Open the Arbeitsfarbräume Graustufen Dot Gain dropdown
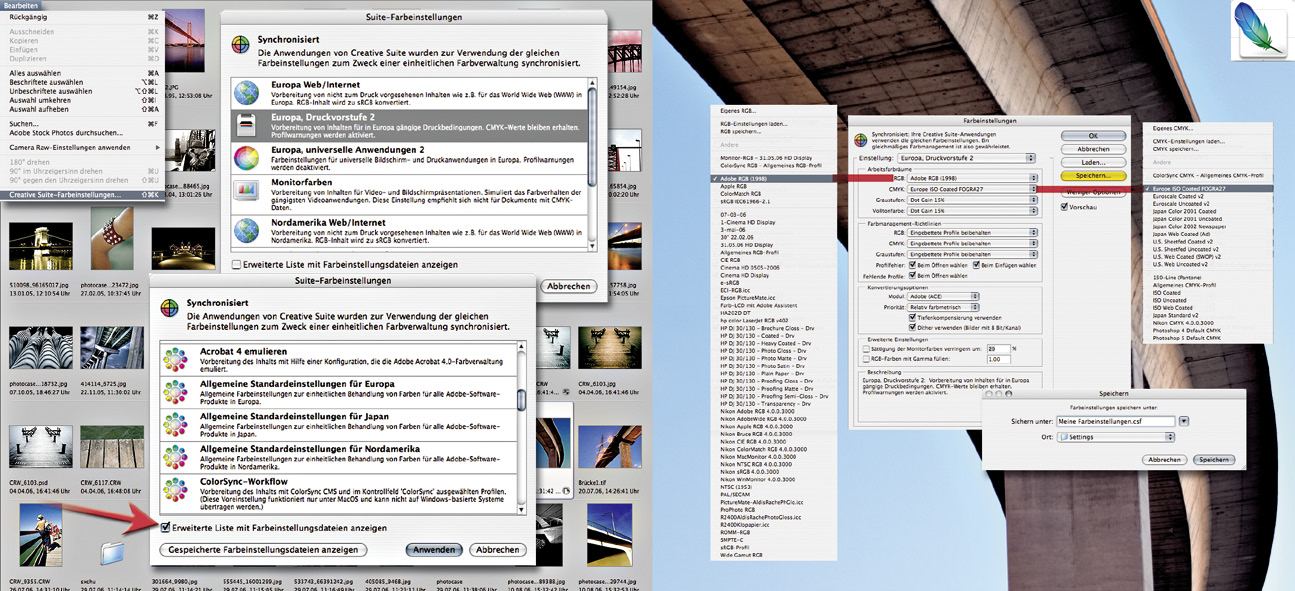The width and height of the screenshot is (1295, 591). [x=973, y=200]
